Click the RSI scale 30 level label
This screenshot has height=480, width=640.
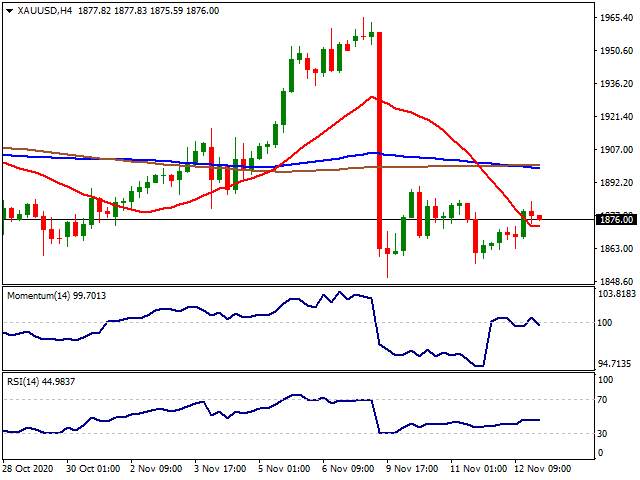point(602,433)
